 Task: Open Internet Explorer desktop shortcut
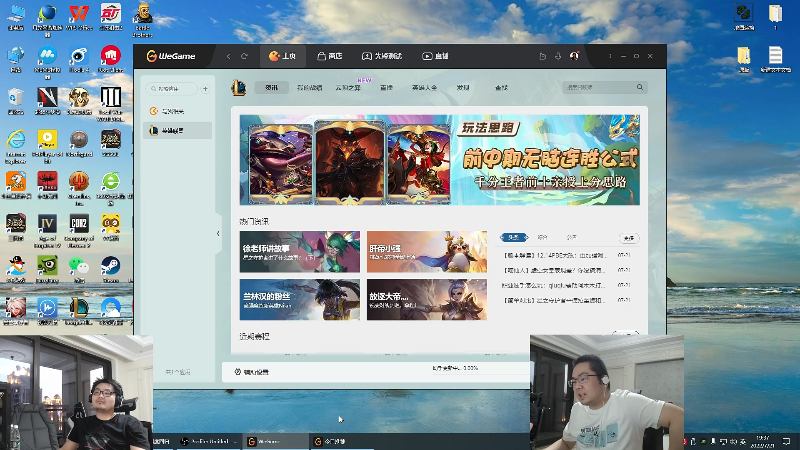[x=16, y=147]
